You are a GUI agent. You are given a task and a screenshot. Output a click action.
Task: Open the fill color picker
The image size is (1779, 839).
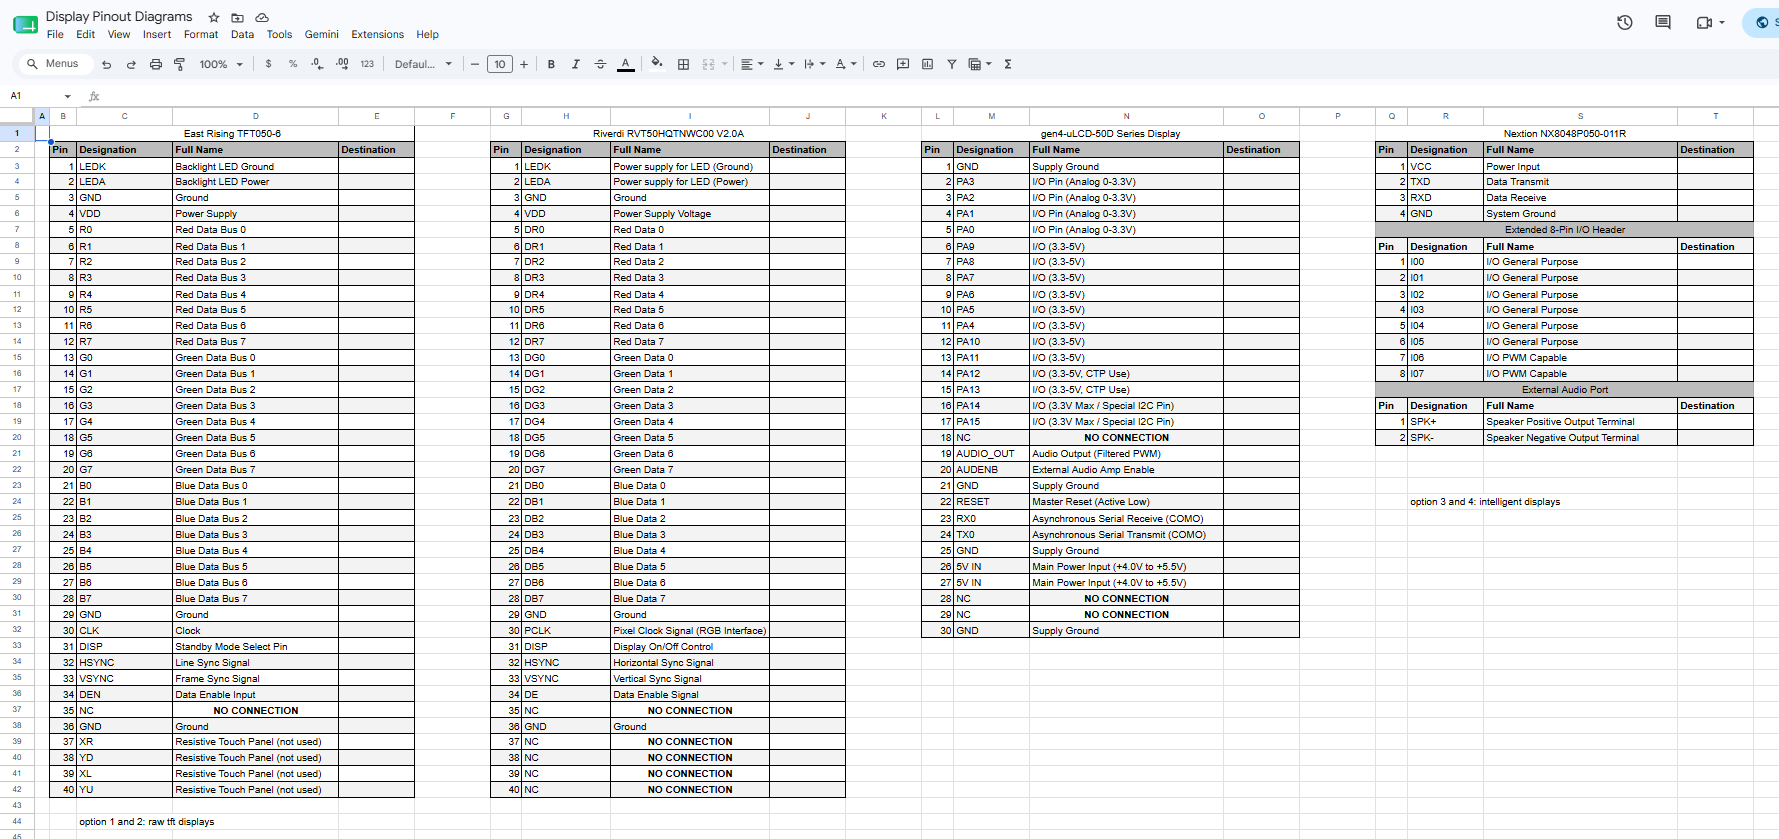(x=657, y=64)
